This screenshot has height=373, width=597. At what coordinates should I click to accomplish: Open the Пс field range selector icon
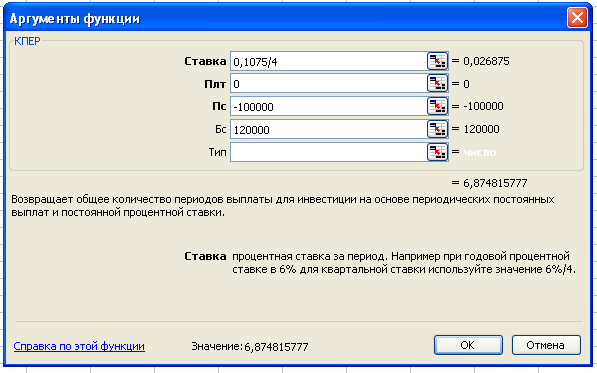pos(437,106)
